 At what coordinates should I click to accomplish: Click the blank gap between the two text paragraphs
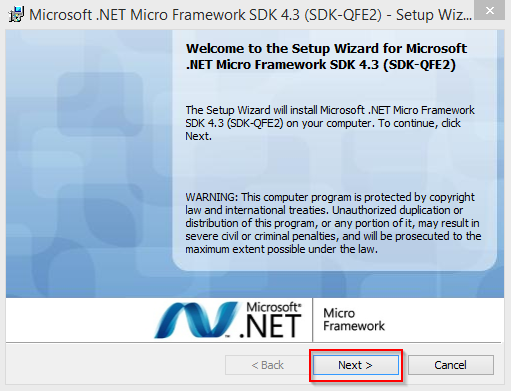coord(333,167)
